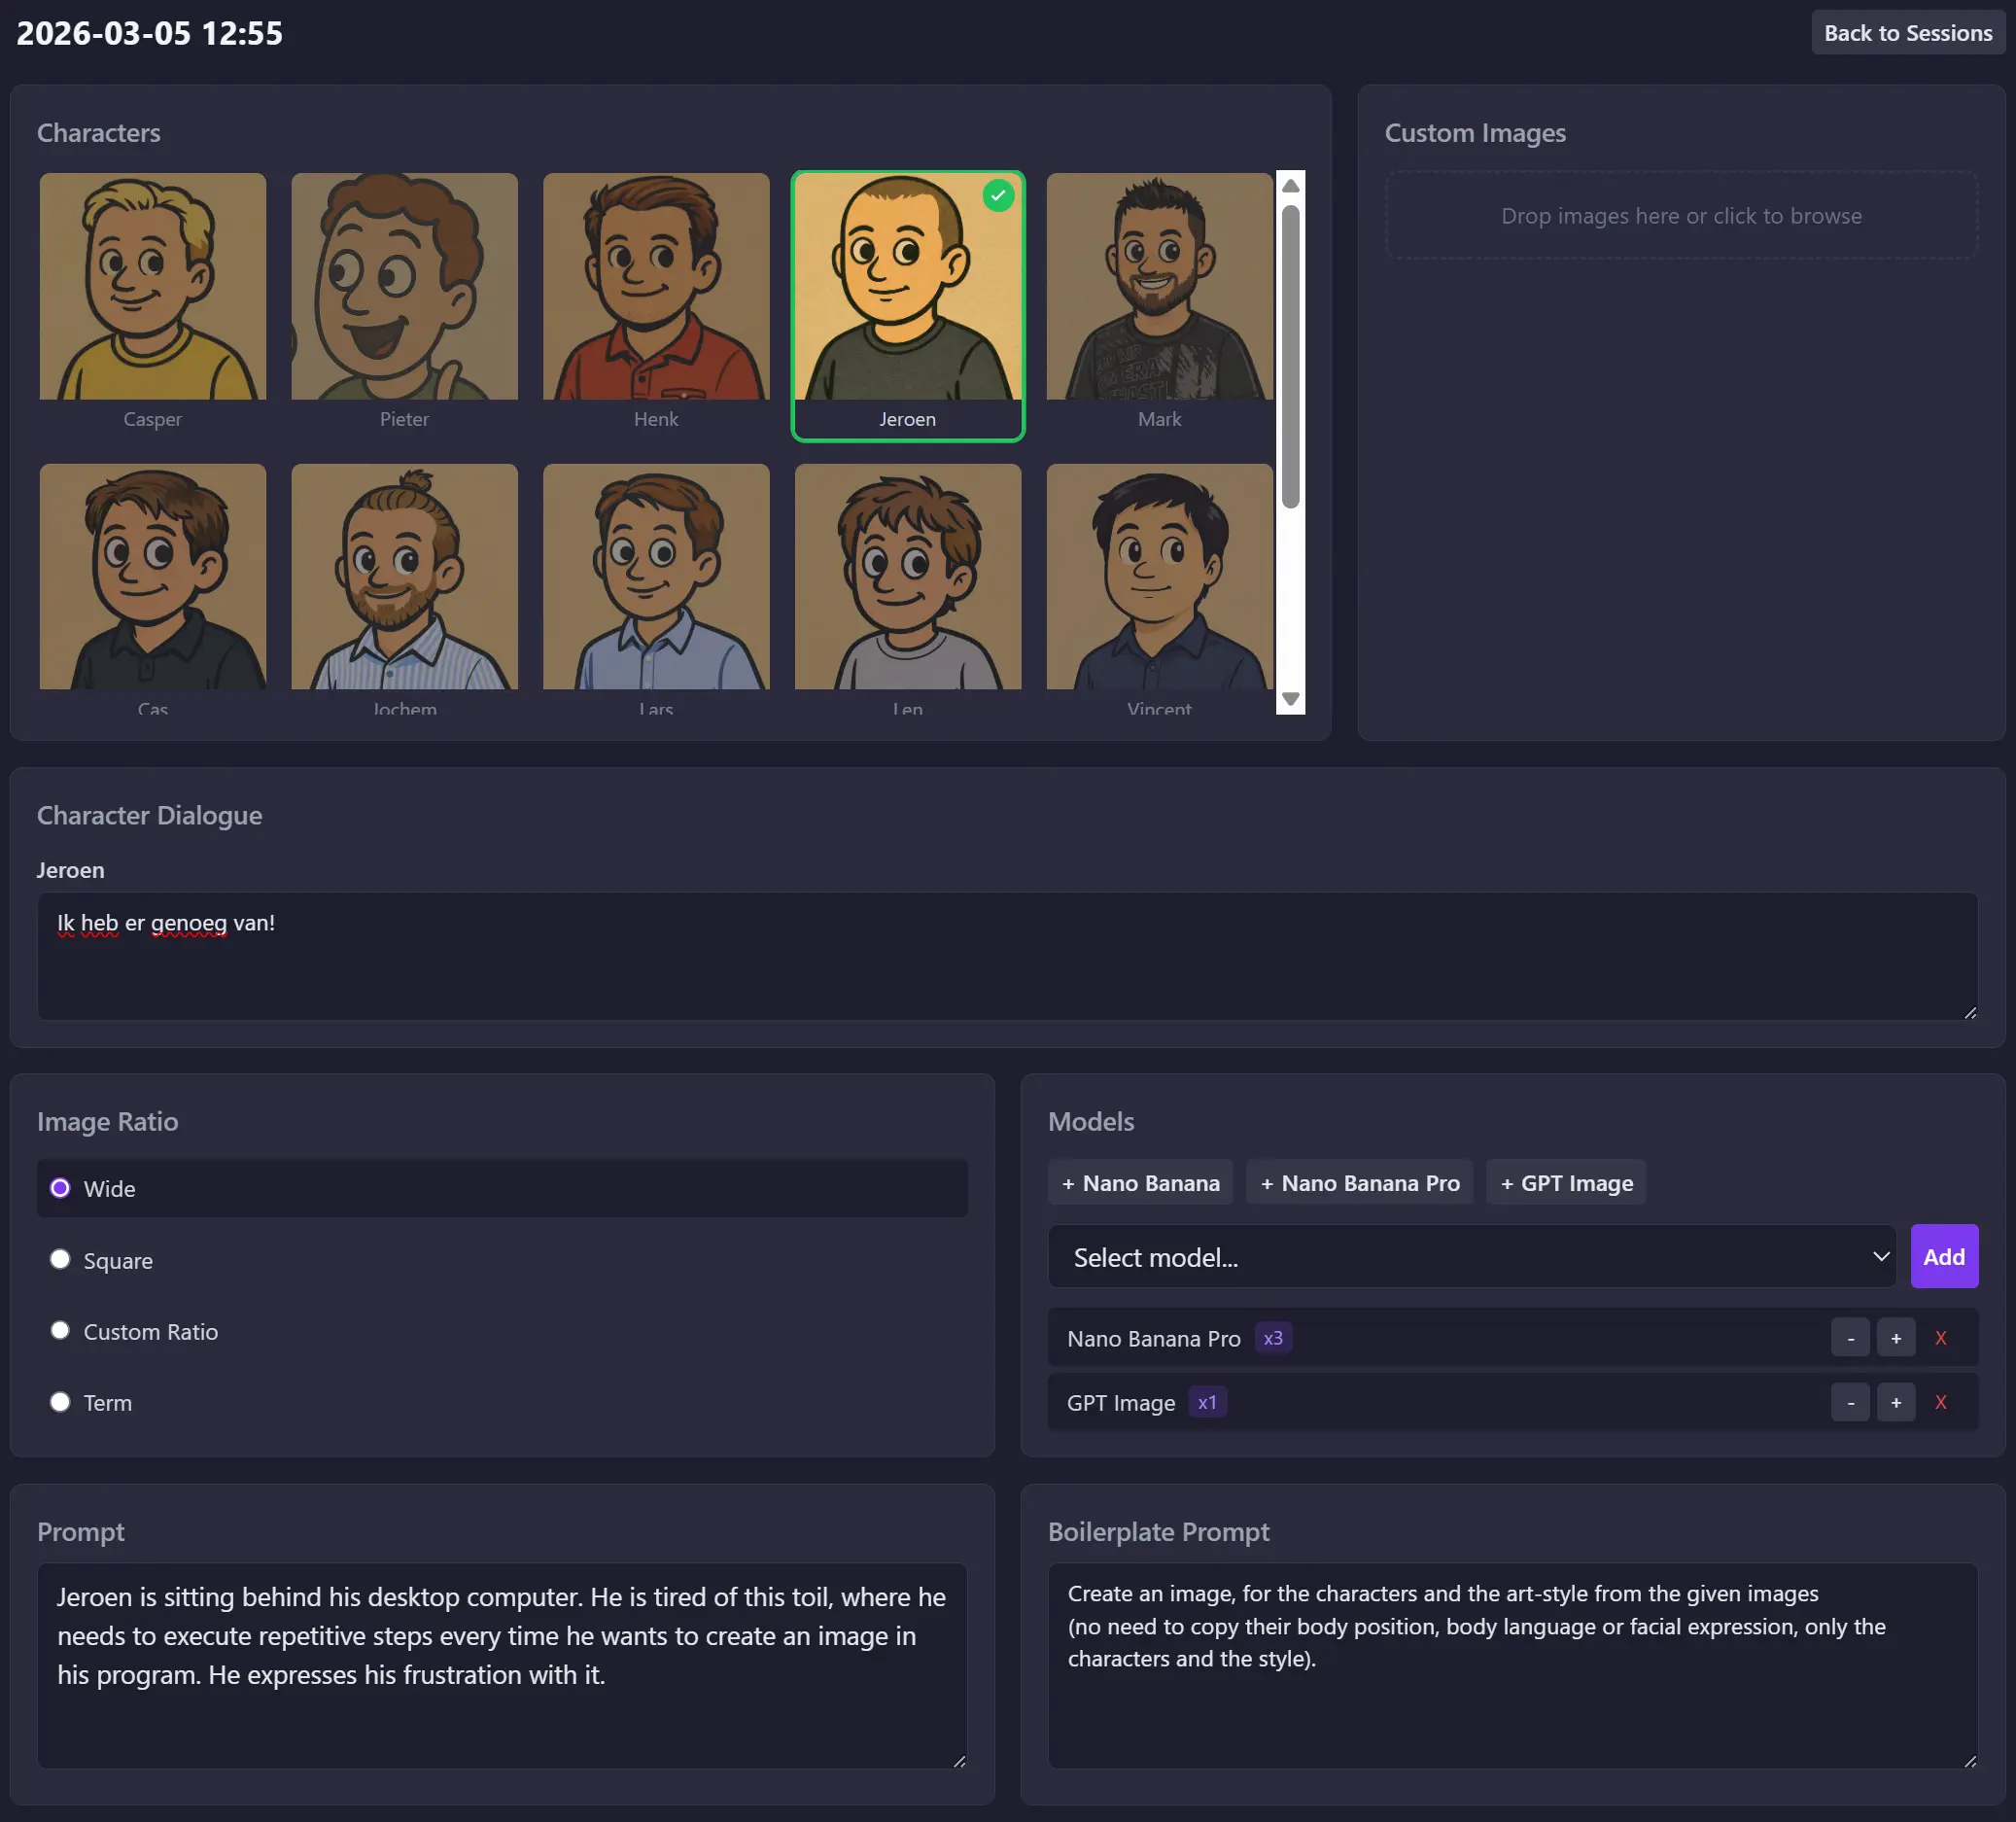
Task: Decrease GPT Image count with minus
Action: pyautogui.click(x=1850, y=1402)
